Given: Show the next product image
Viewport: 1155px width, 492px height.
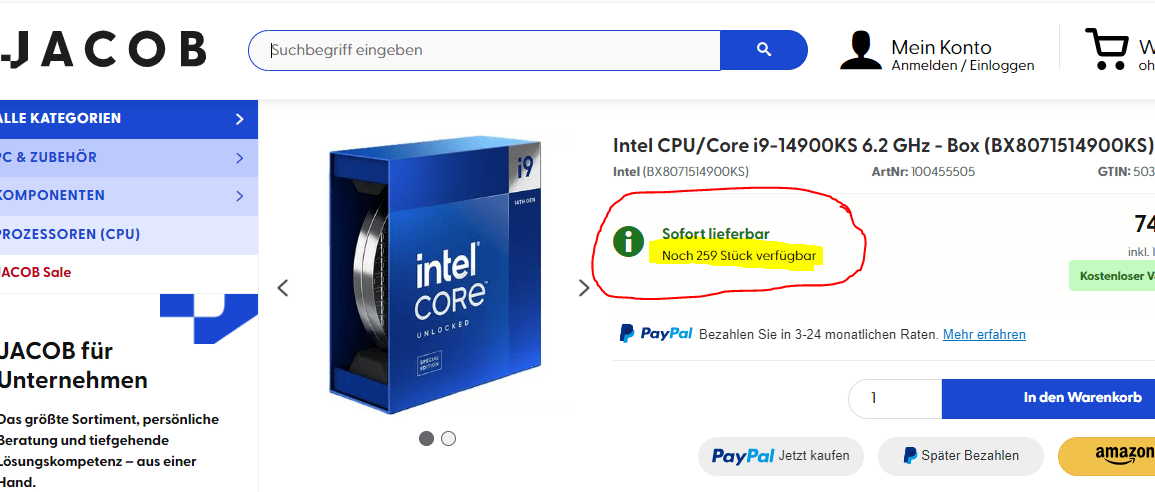Looking at the screenshot, I should 584,288.
